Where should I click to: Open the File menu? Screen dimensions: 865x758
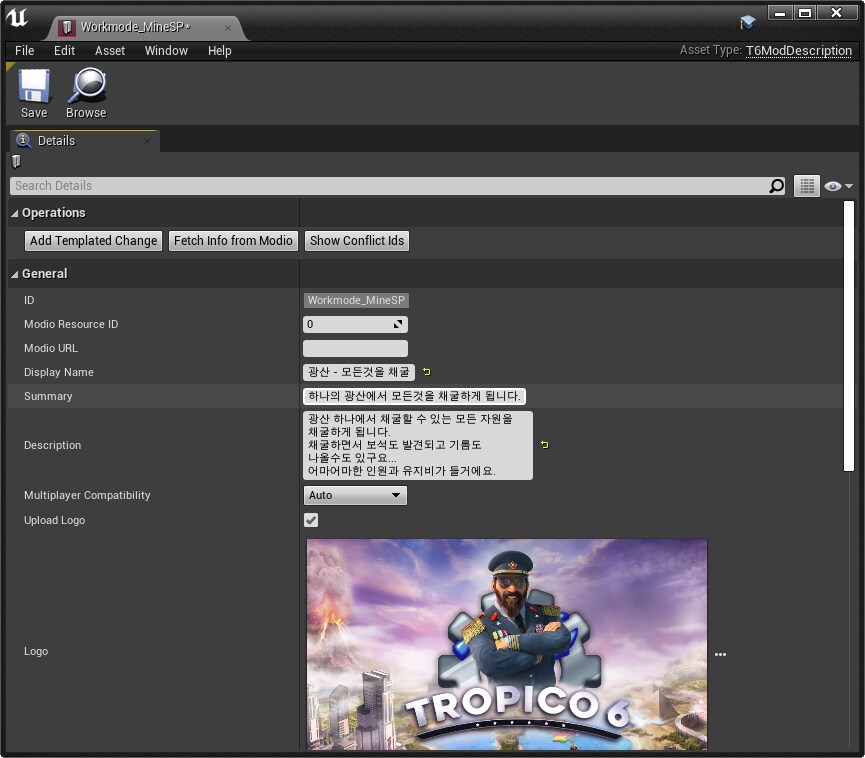click(x=24, y=51)
